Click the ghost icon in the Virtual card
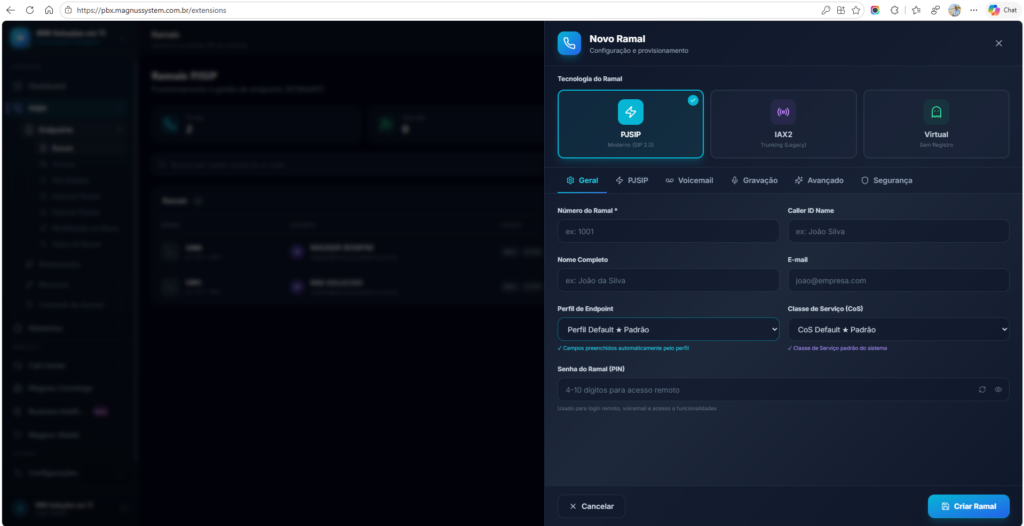The width and height of the screenshot is (1024, 526). tap(936, 112)
